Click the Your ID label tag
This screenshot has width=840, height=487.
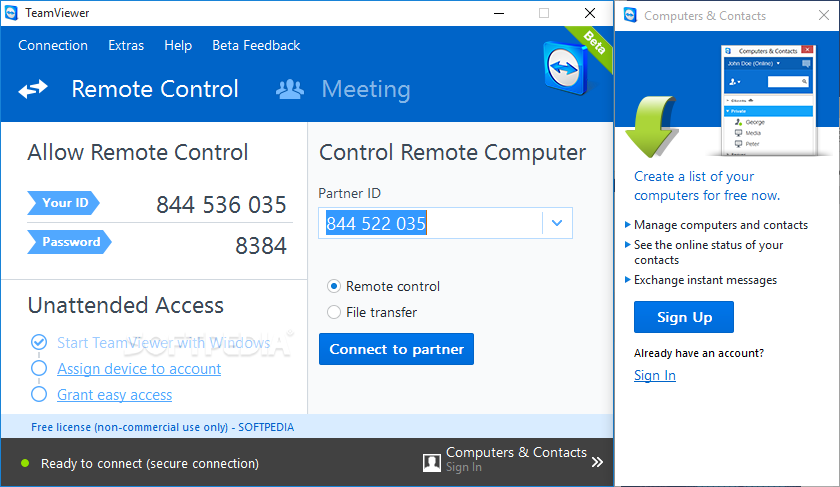click(64, 203)
